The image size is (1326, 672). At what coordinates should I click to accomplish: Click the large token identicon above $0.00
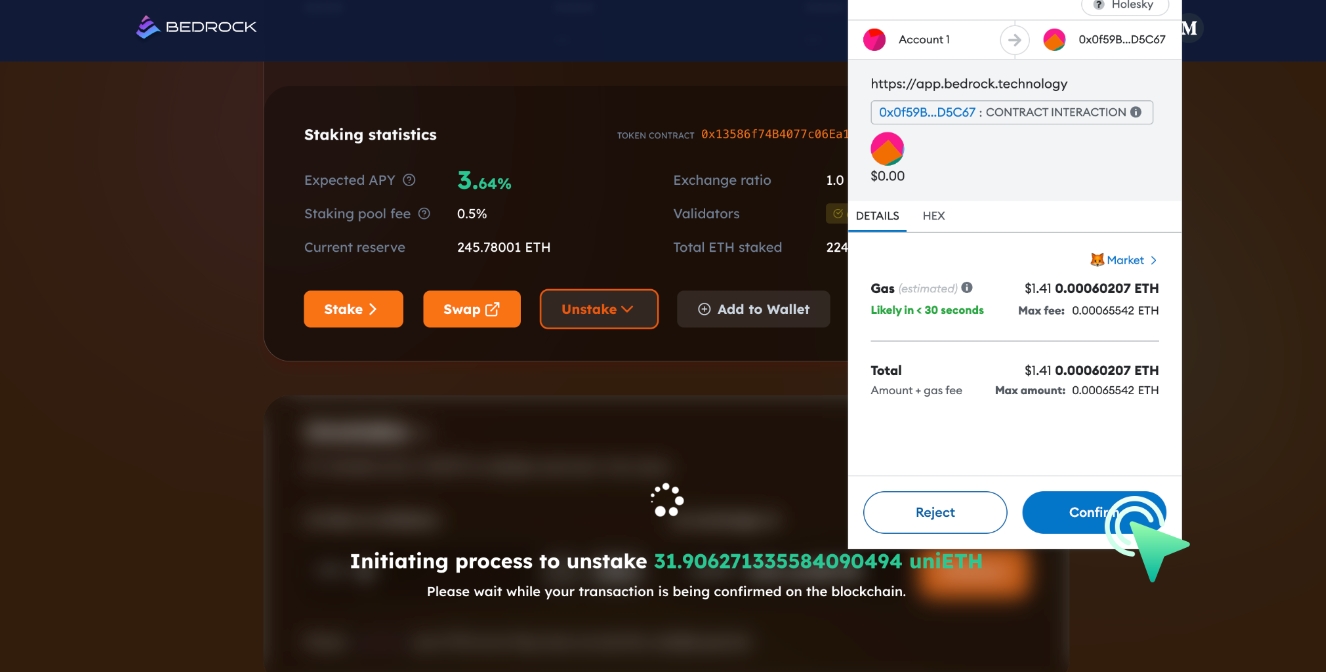tap(887, 149)
